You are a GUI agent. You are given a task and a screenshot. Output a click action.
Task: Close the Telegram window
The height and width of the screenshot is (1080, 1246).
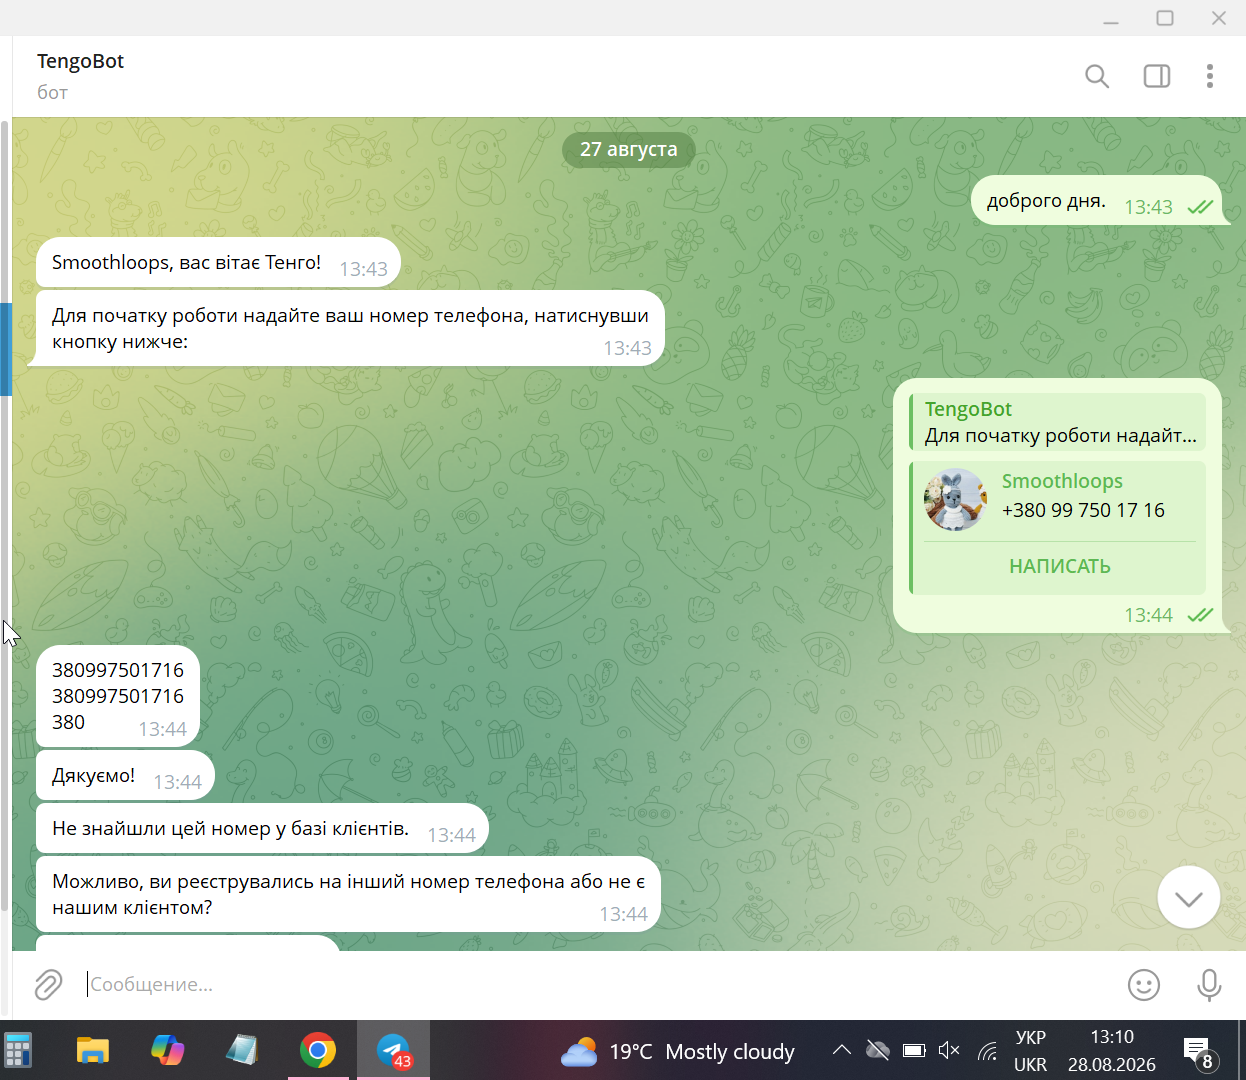1219,18
